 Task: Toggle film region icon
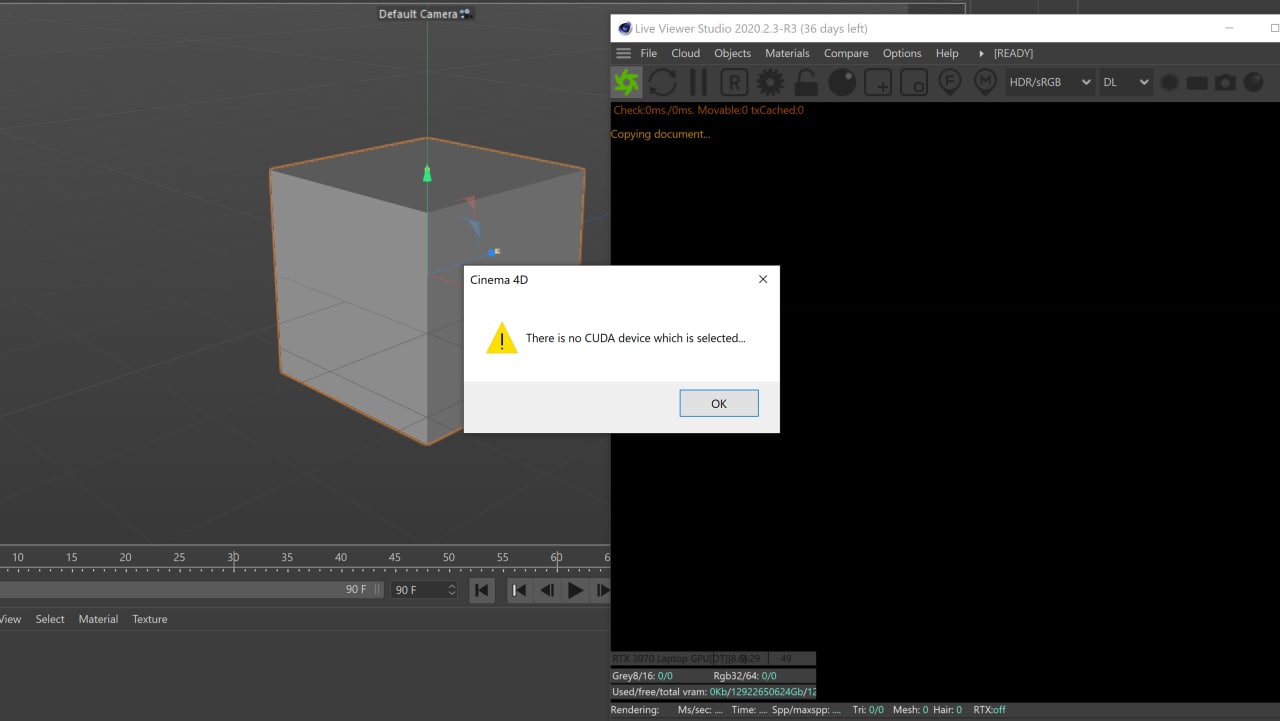[x=914, y=82]
